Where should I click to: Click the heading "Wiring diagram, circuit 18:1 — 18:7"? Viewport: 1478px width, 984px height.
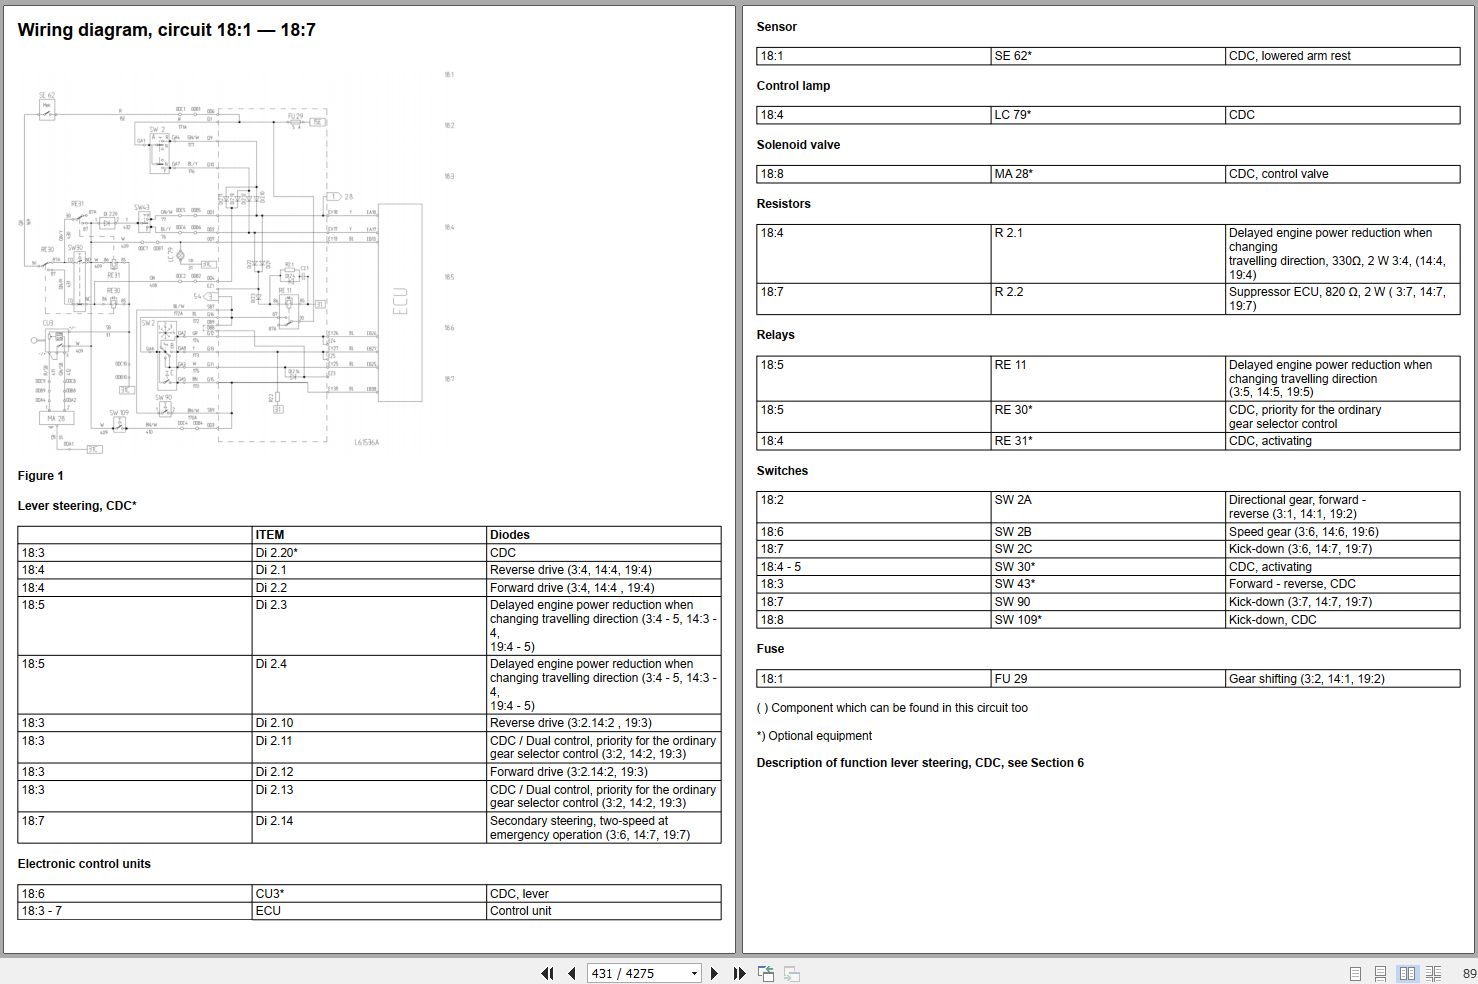pos(167,30)
